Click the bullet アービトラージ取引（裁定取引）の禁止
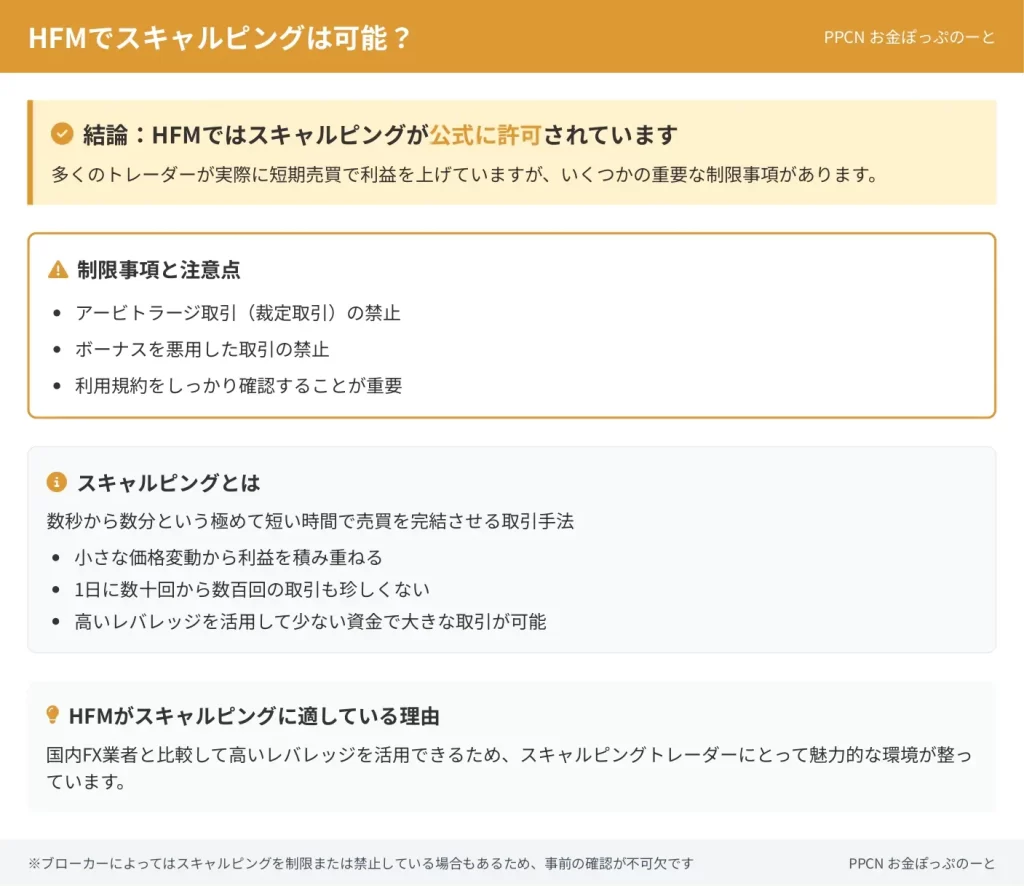1024x886 pixels. pos(238,313)
